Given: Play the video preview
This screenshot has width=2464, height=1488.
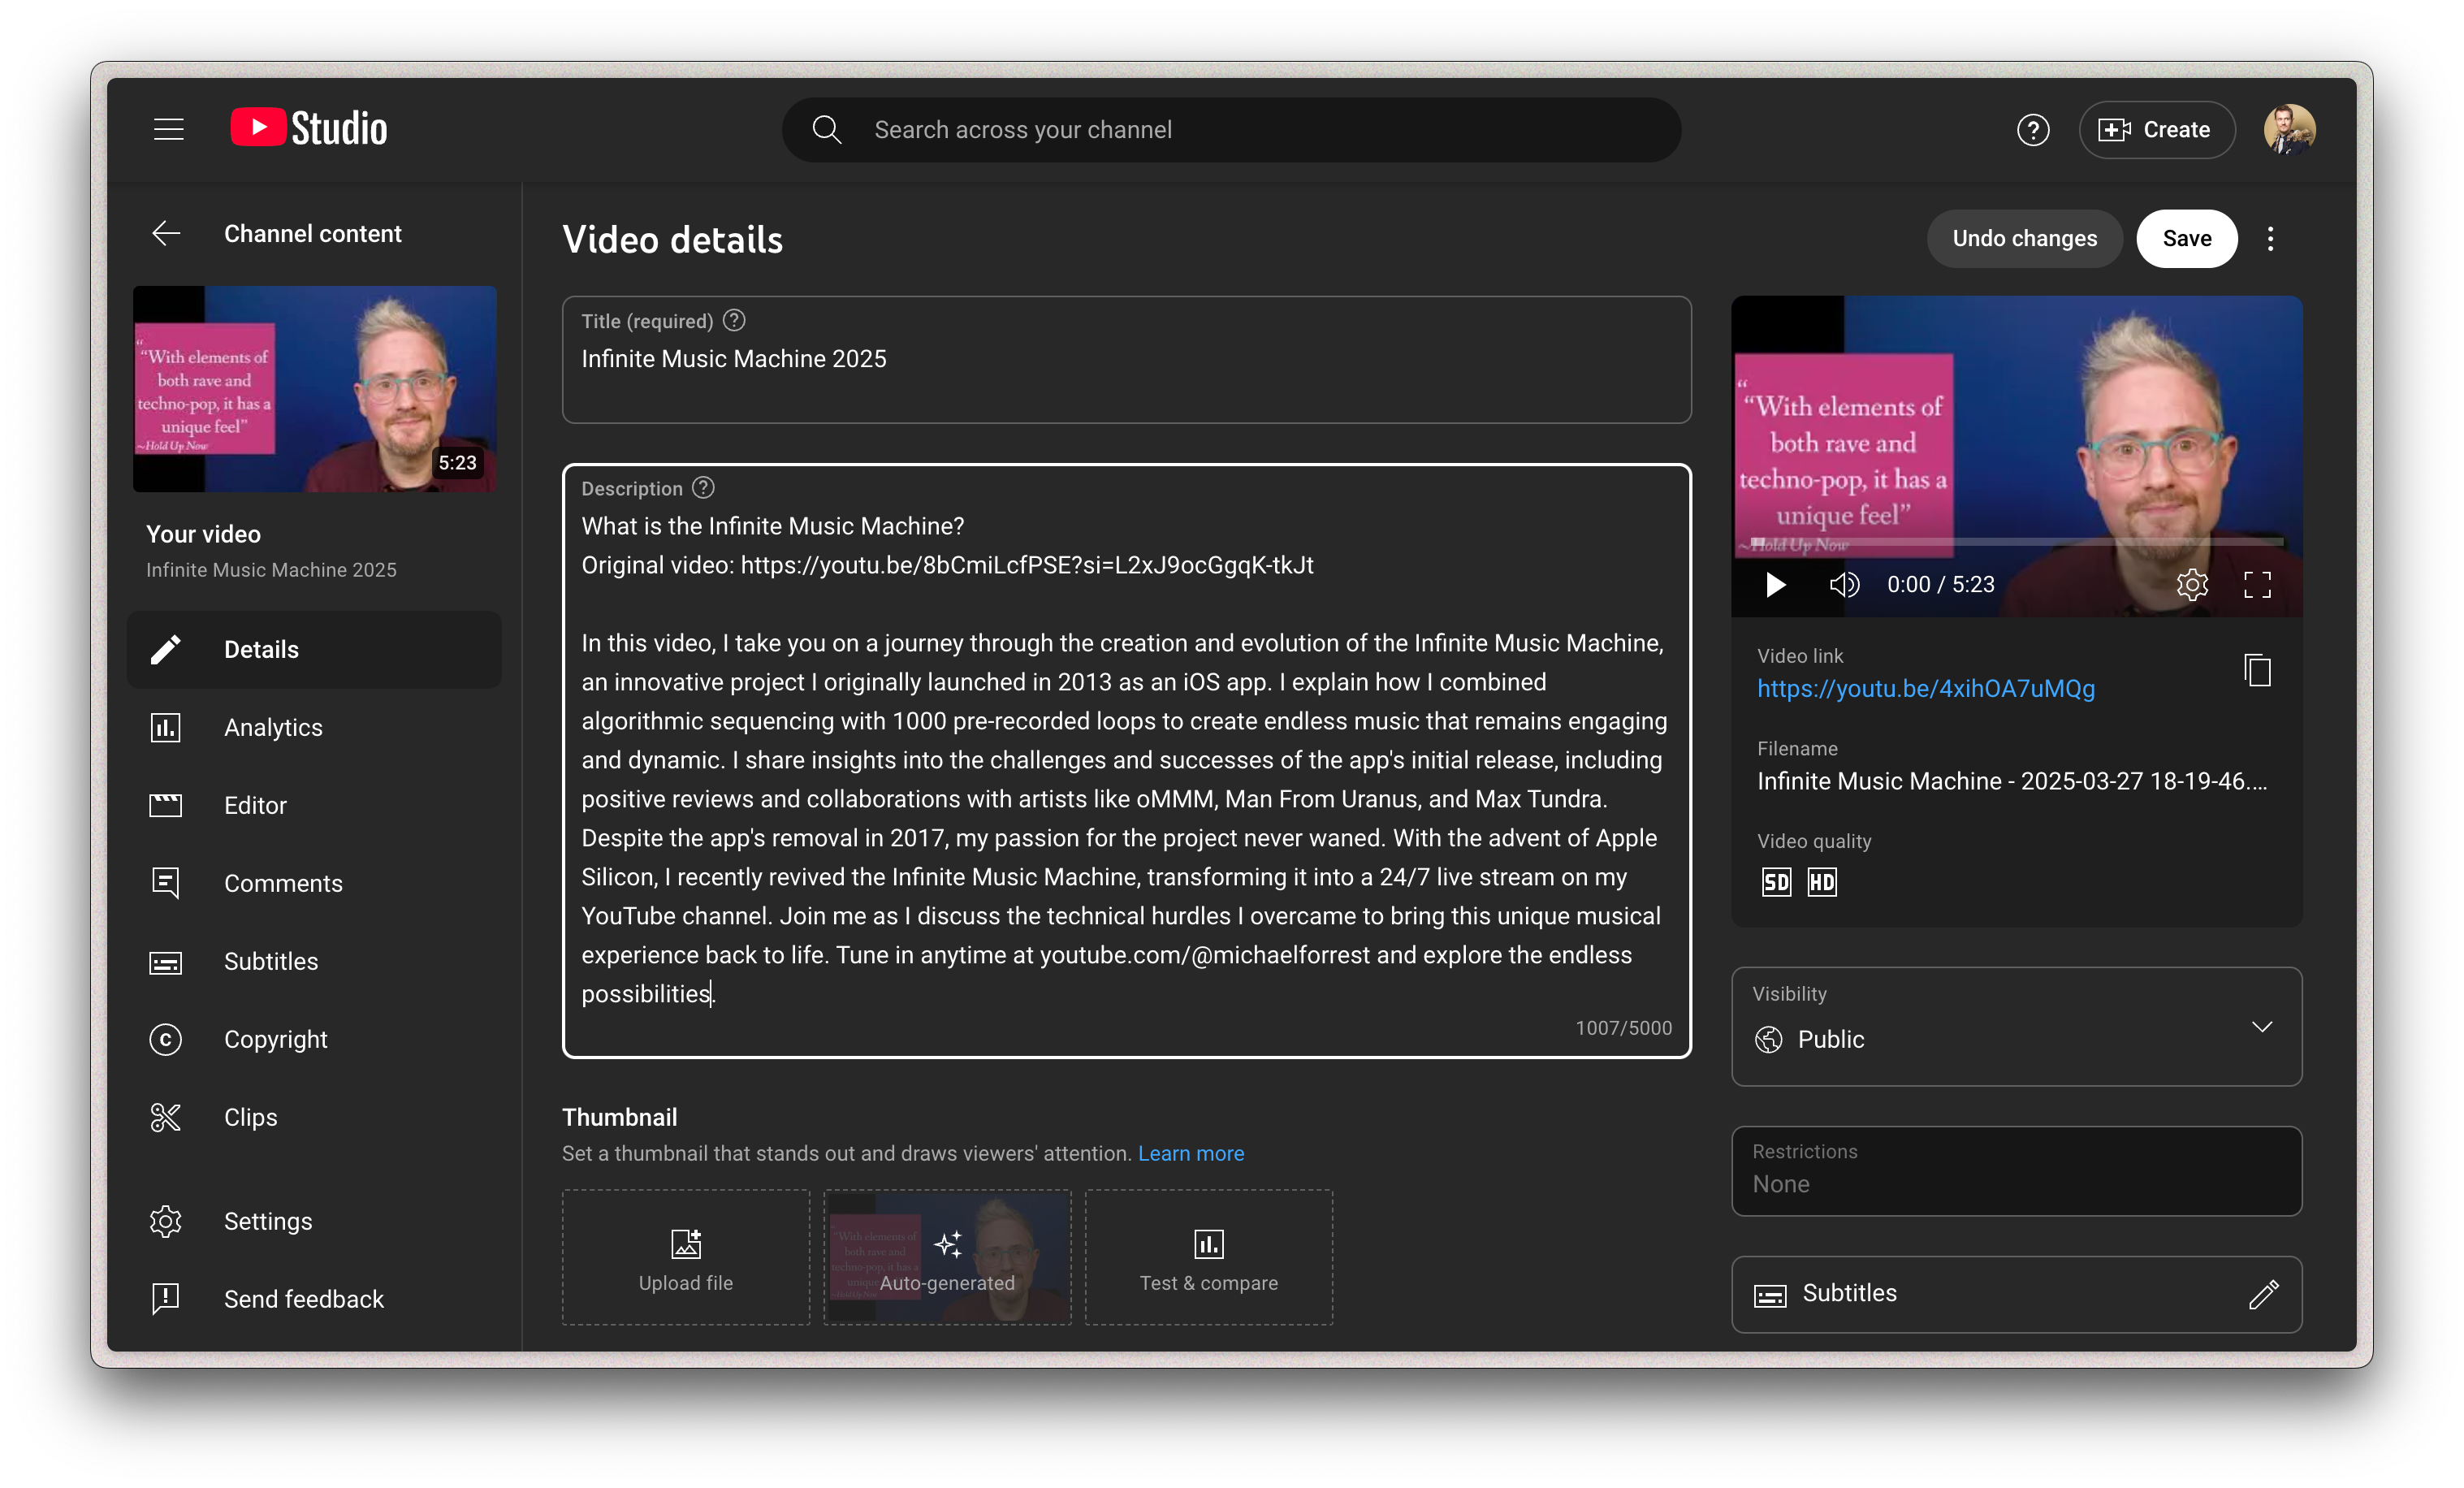Looking at the screenshot, I should [1775, 585].
